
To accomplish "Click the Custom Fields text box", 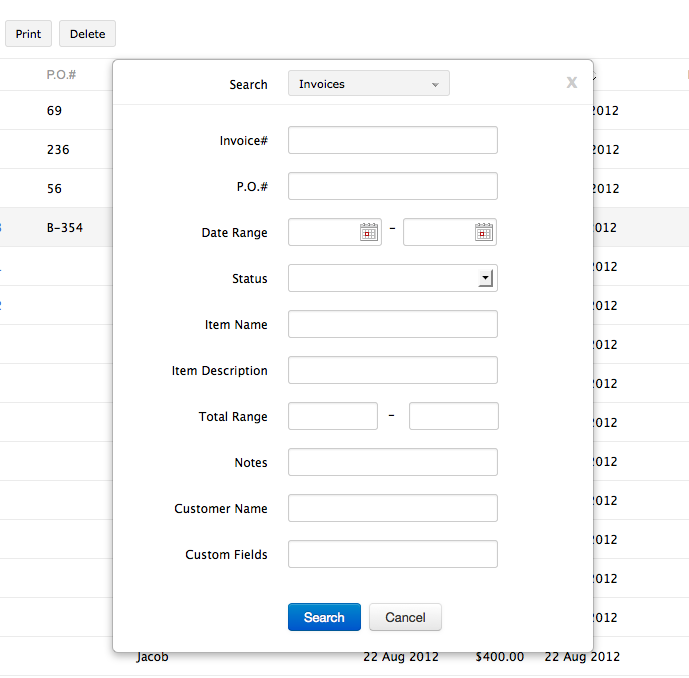I will tap(392, 554).
